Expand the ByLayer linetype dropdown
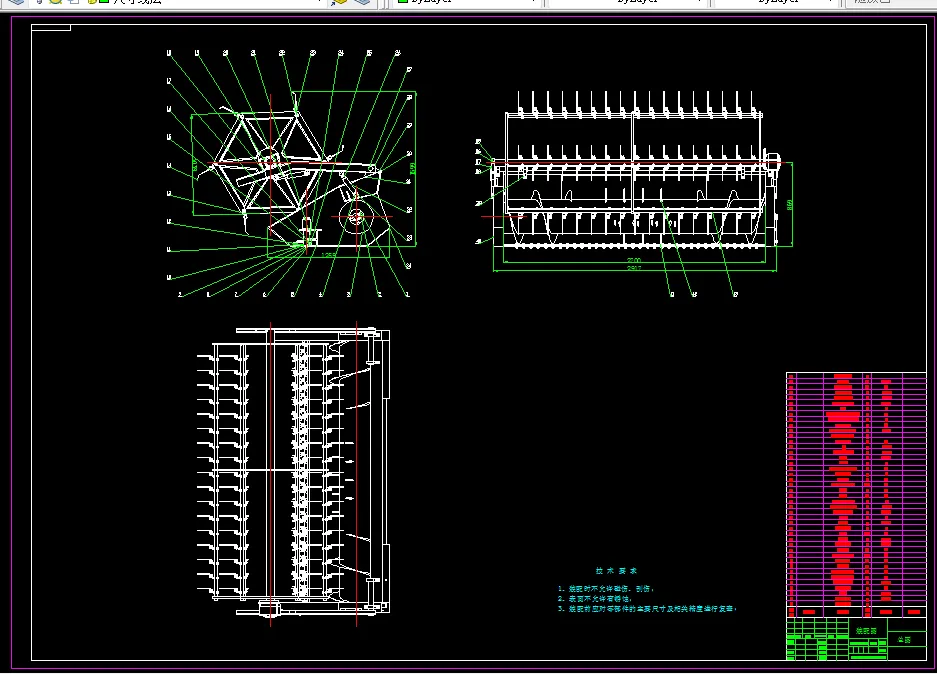 click(x=699, y=3)
